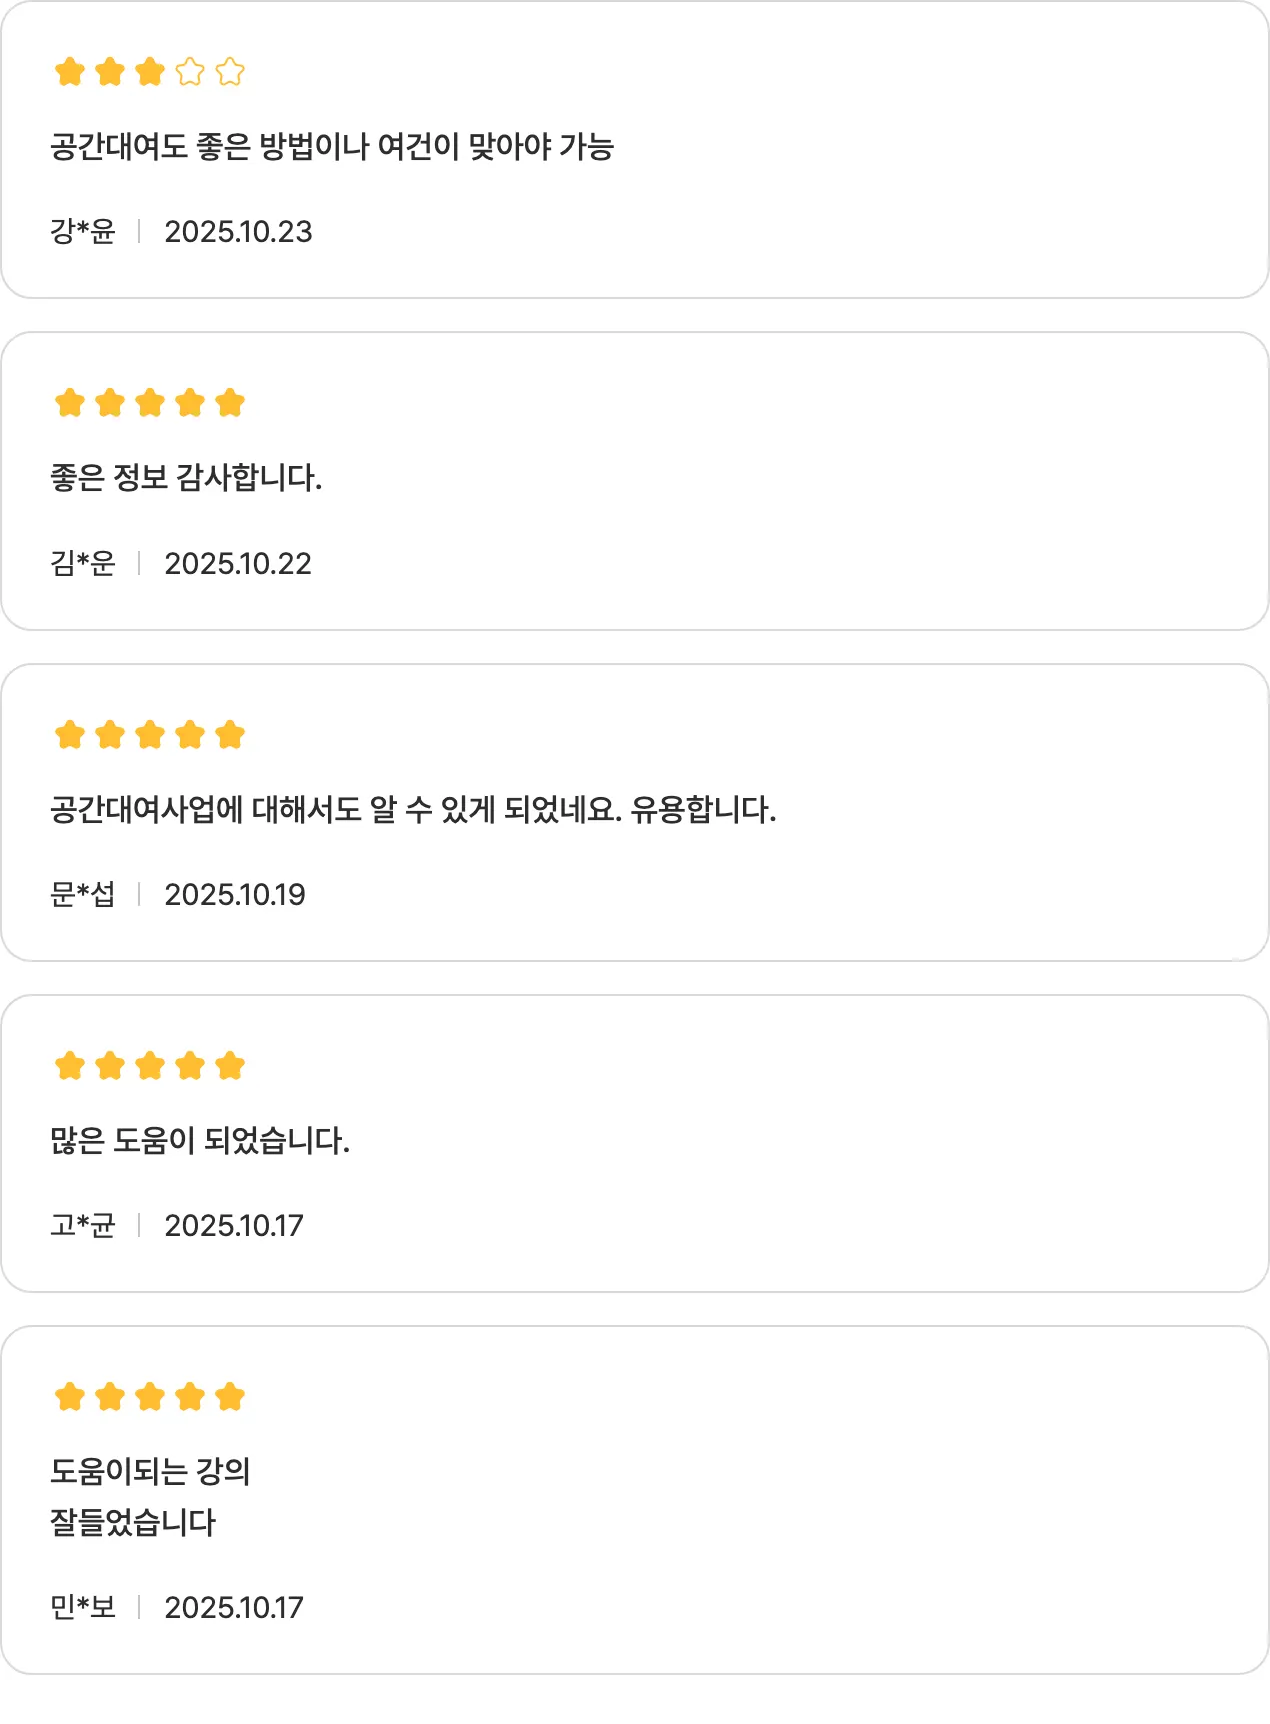Click the reviewer name 강*윤

pos(83,232)
